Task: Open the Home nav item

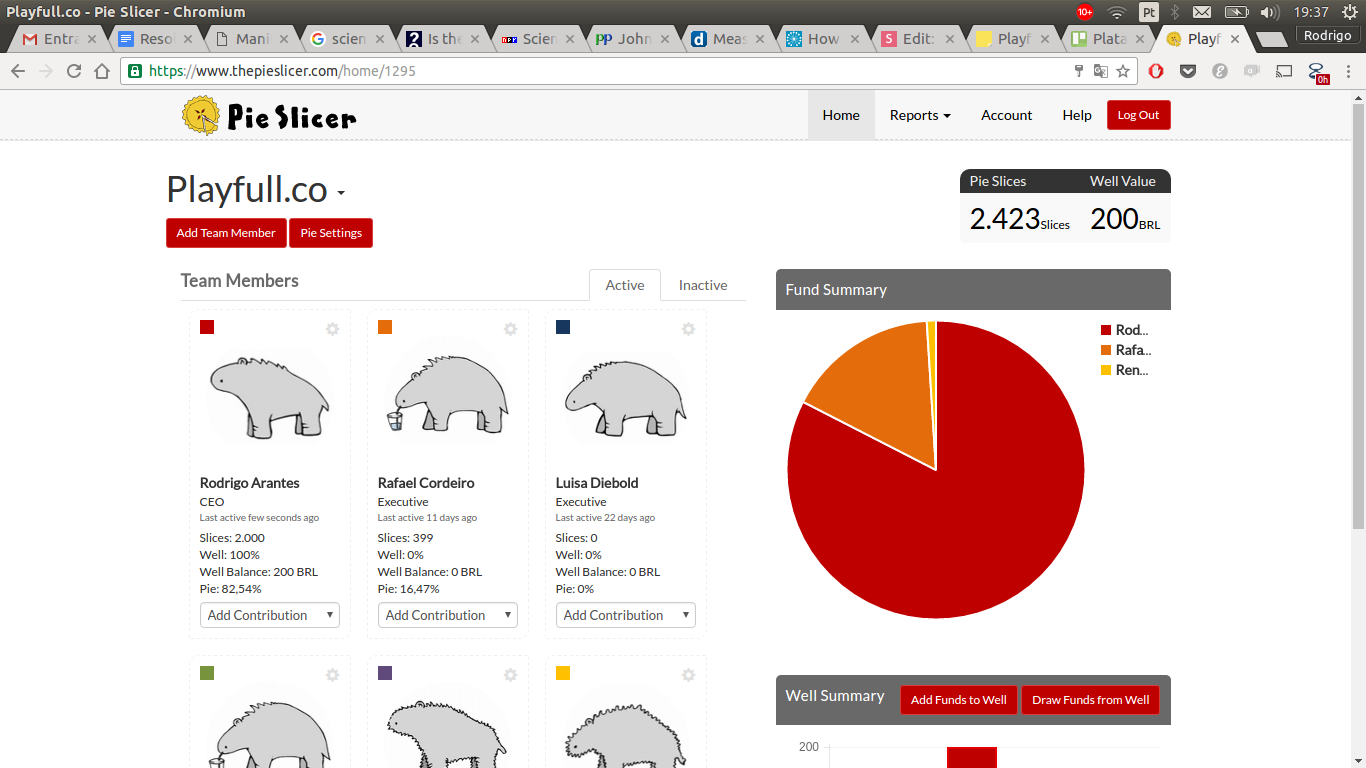Action: click(x=841, y=115)
